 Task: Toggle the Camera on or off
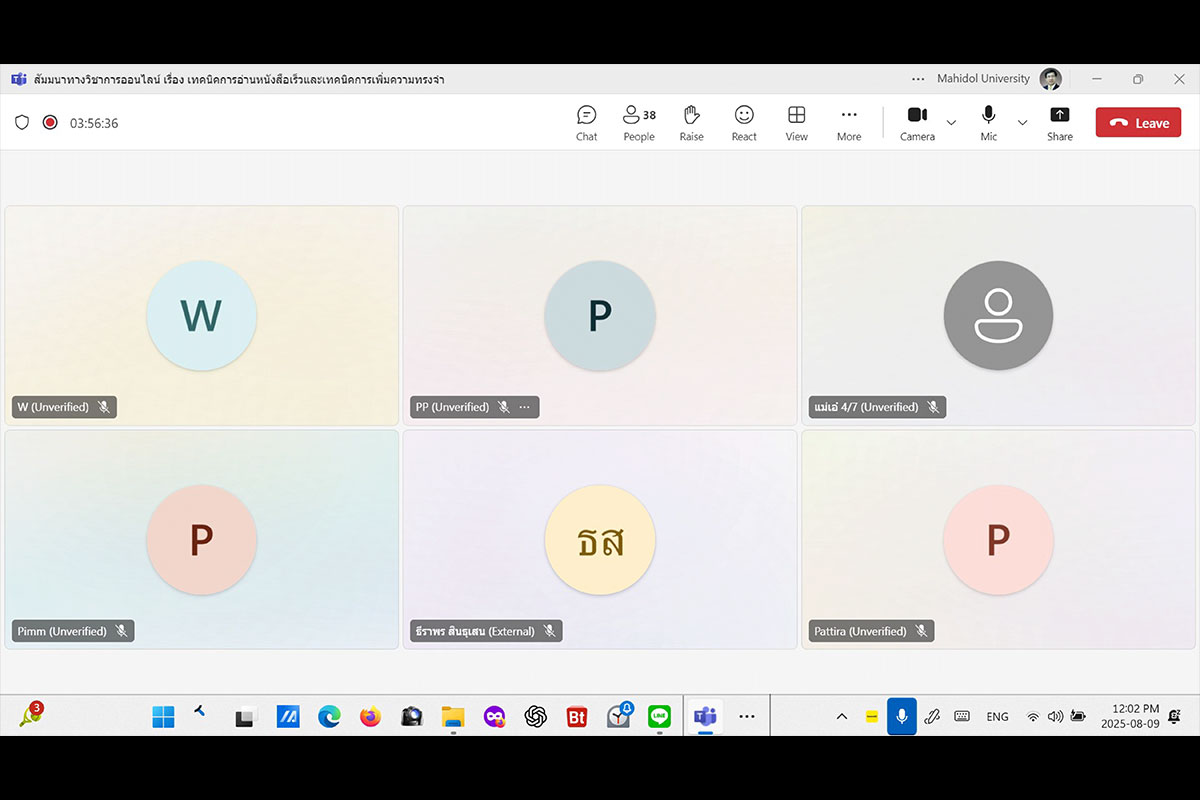click(917, 122)
